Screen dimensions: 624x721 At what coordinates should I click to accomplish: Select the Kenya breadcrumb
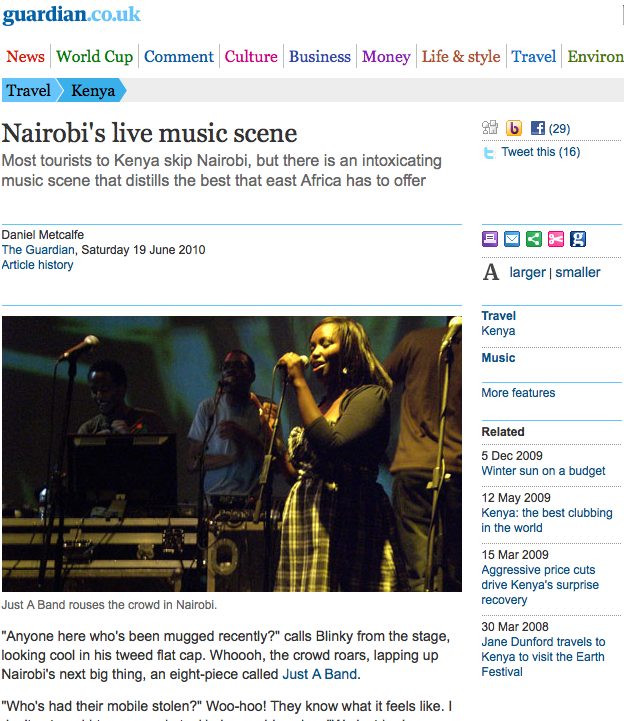click(x=93, y=90)
